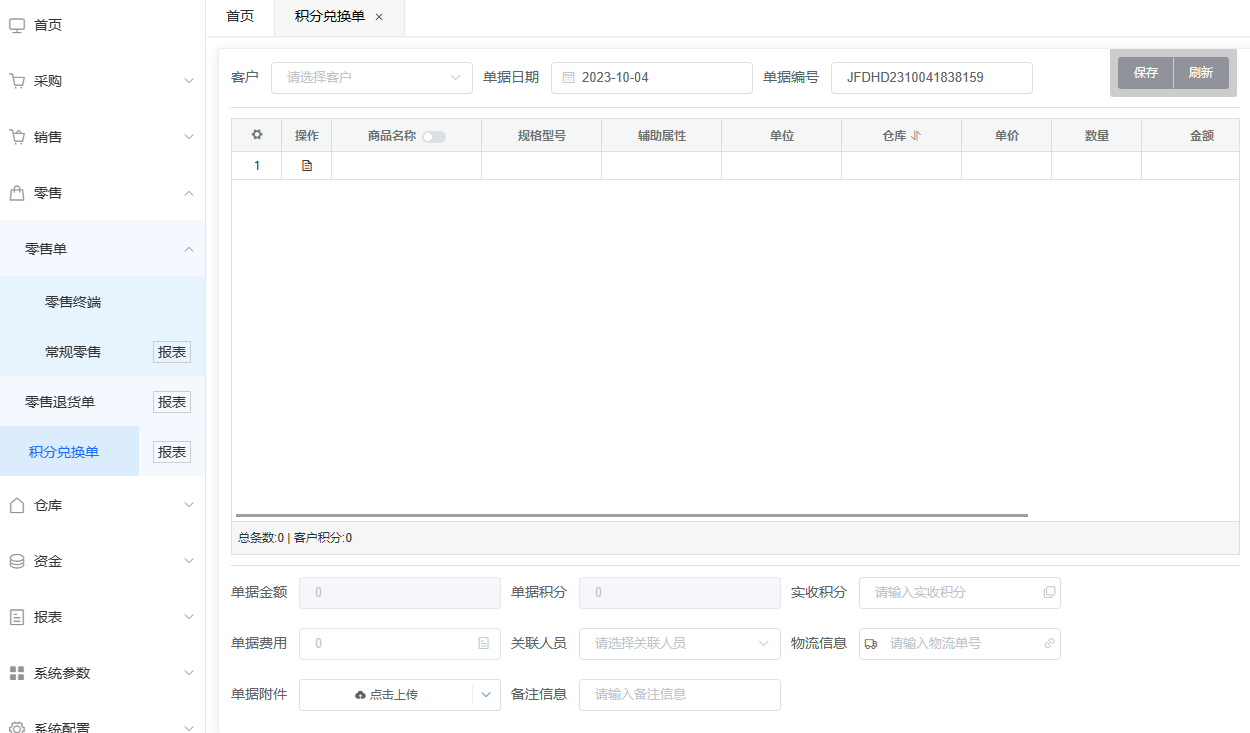Click the 备注信息 input field

679,694
